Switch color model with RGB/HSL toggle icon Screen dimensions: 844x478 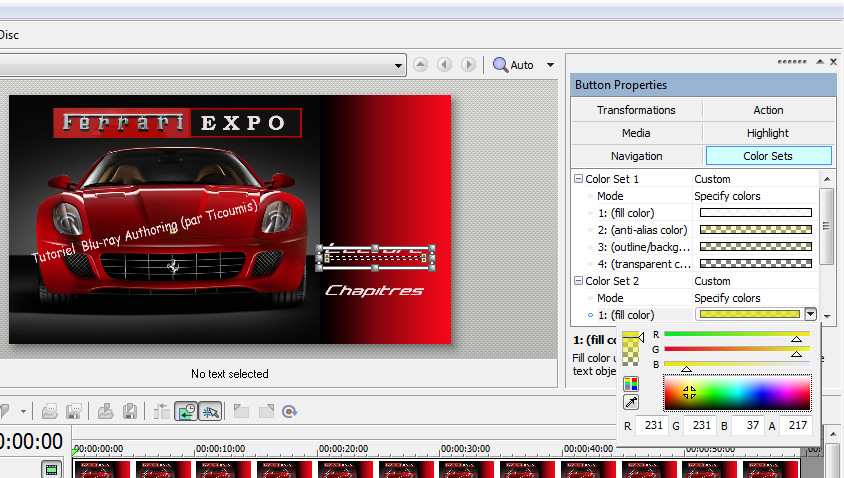coord(631,384)
